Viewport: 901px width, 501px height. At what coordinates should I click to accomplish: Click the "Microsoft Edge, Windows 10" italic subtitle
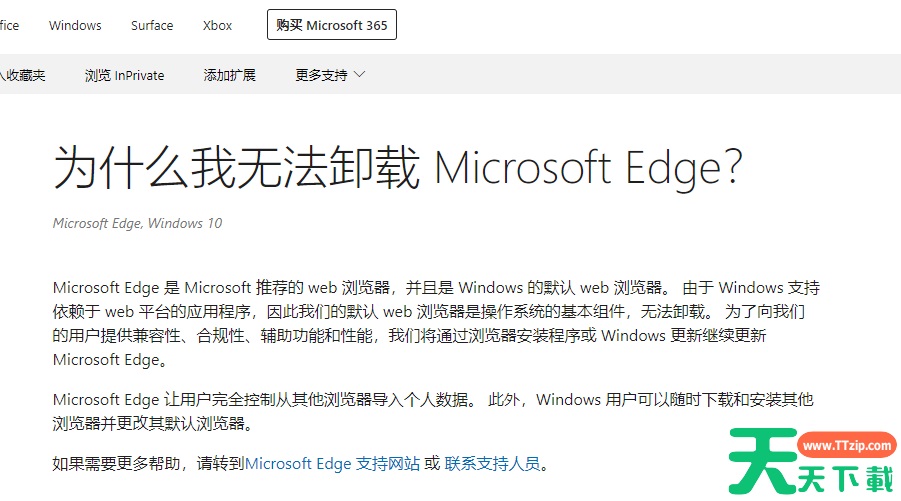coord(137,223)
